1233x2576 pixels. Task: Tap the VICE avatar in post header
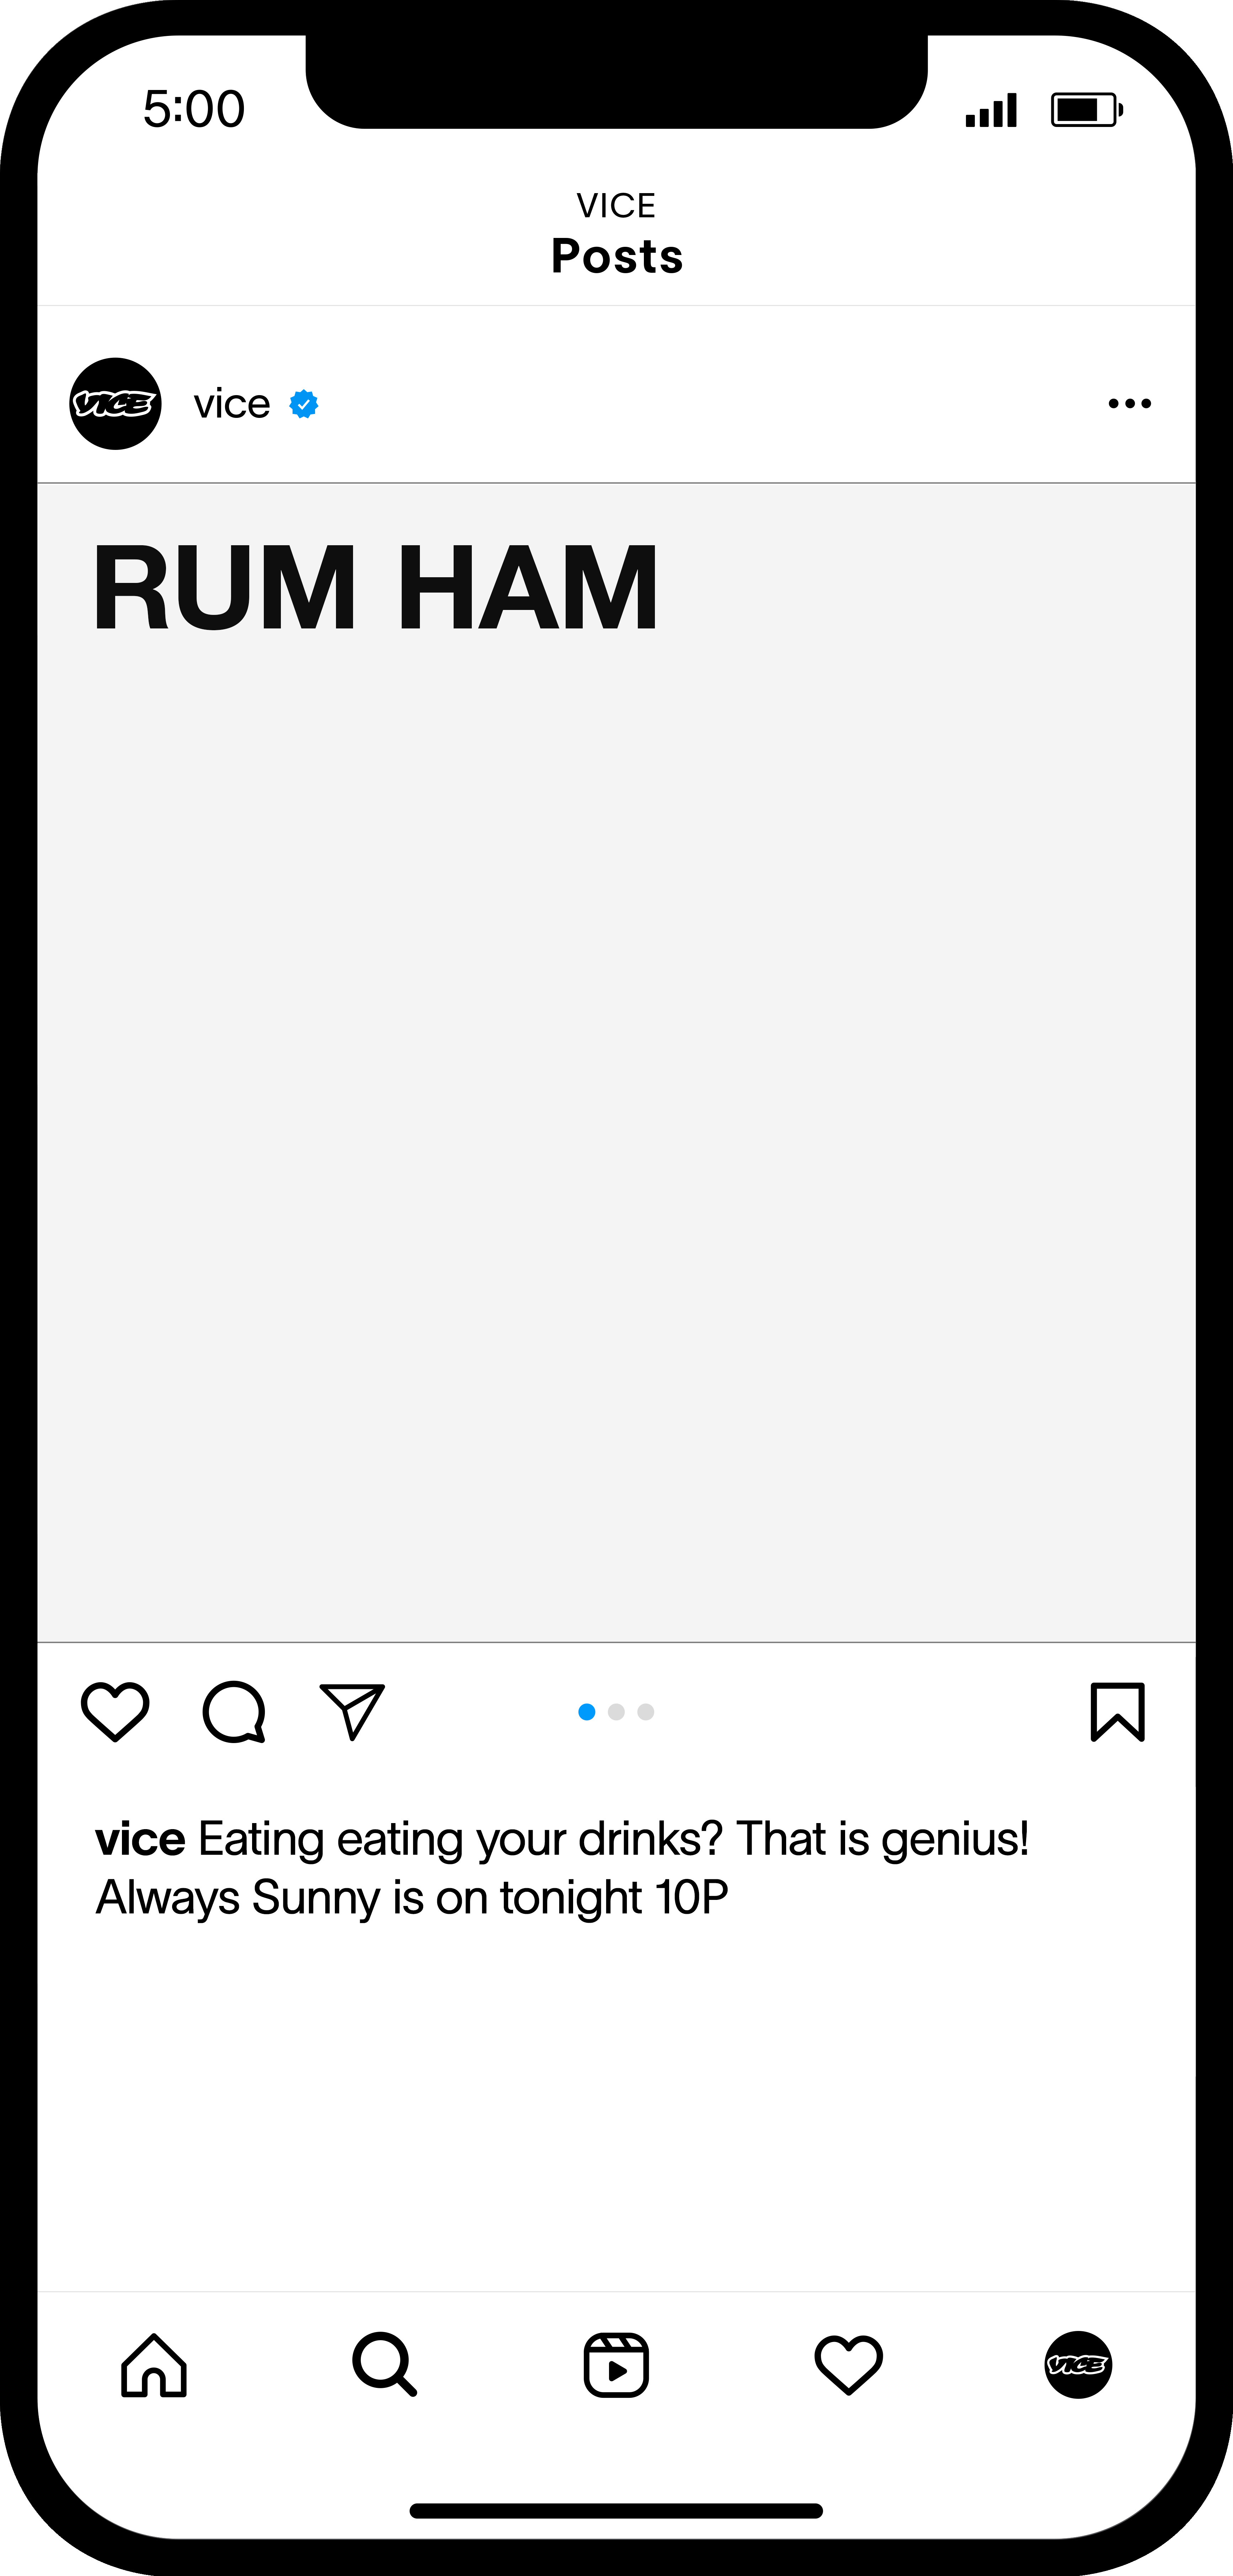(x=115, y=404)
